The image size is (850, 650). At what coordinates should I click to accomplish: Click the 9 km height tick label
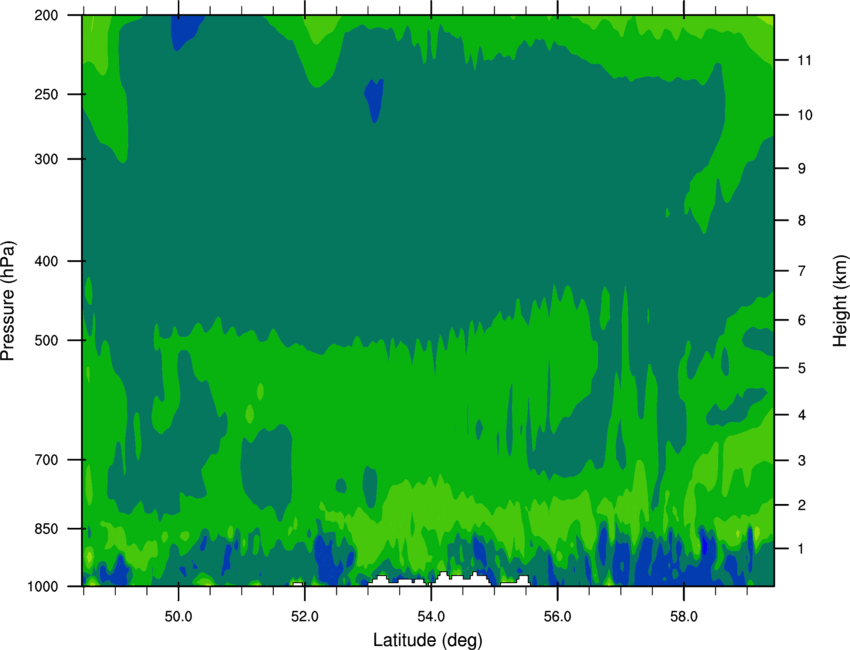[x=801, y=169]
